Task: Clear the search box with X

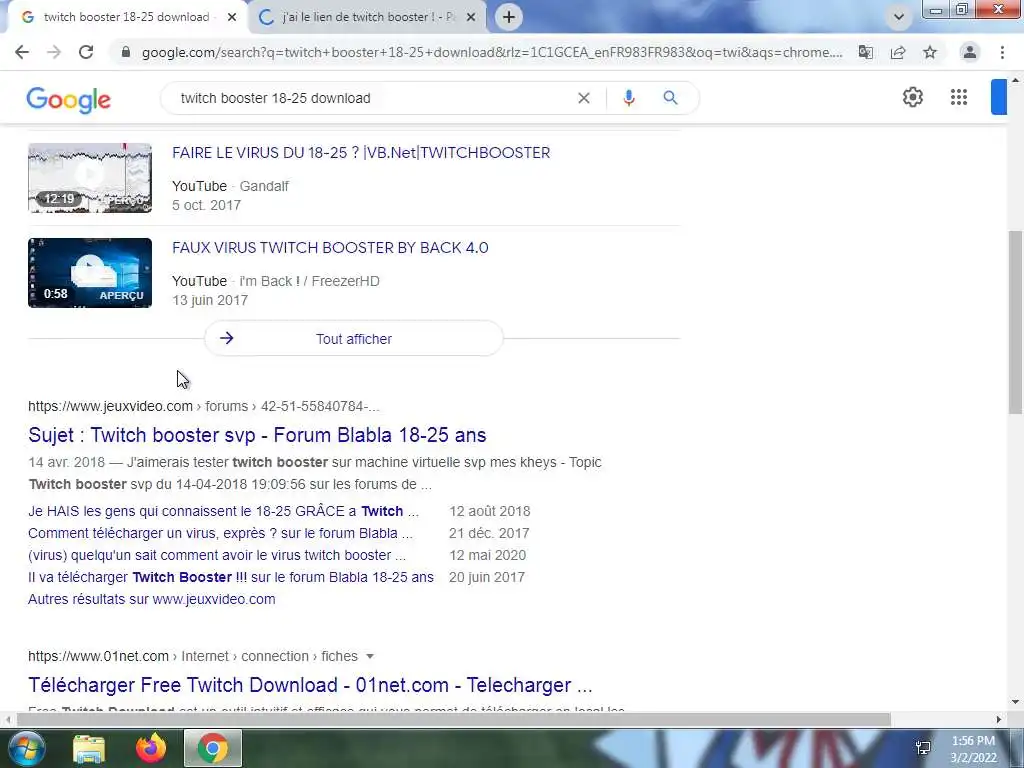Action: point(584,98)
